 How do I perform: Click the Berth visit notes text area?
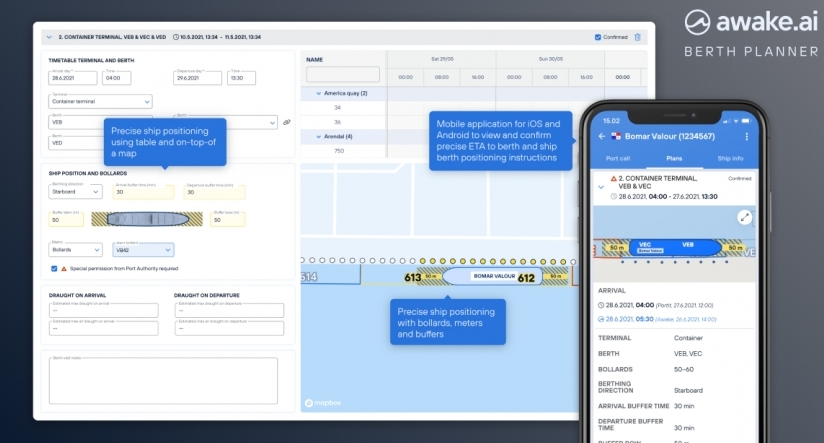163,380
